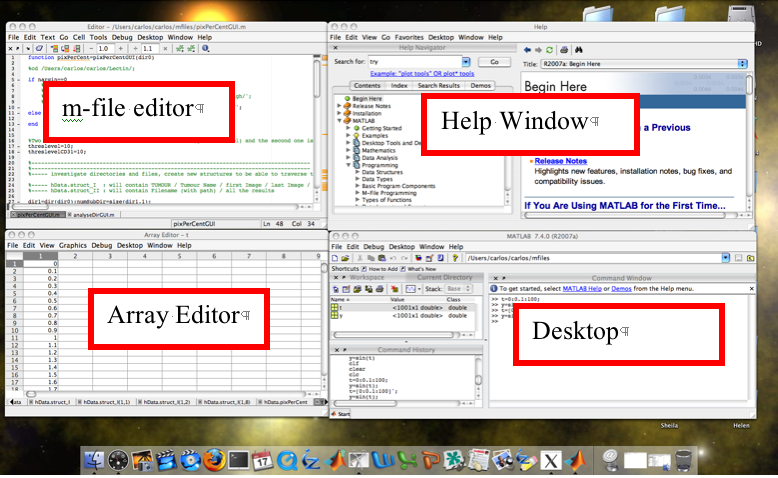Click the Search for input field in Help
Image resolution: width=778 pixels, height=478 pixels.
(x=415, y=62)
